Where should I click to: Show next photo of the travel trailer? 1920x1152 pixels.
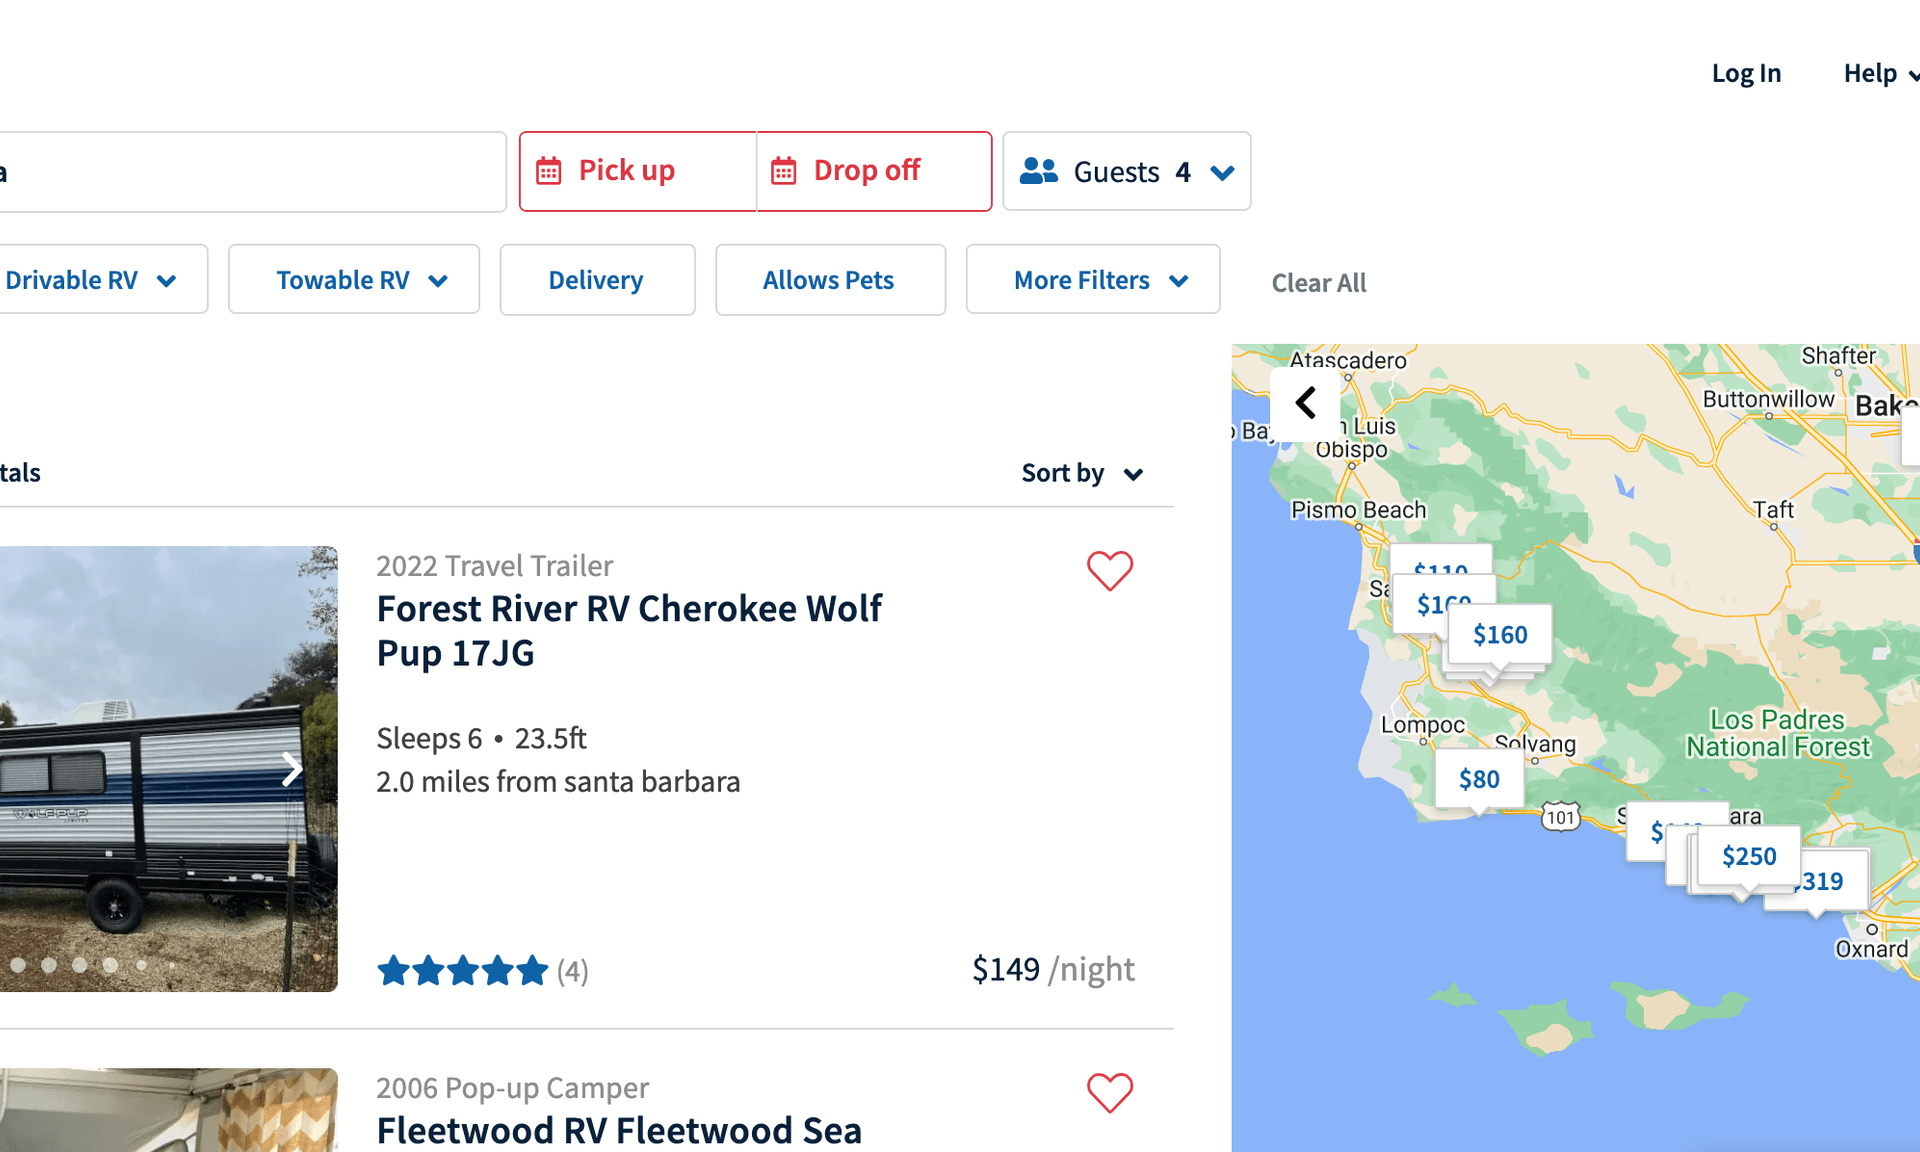click(x=291, y=769)
